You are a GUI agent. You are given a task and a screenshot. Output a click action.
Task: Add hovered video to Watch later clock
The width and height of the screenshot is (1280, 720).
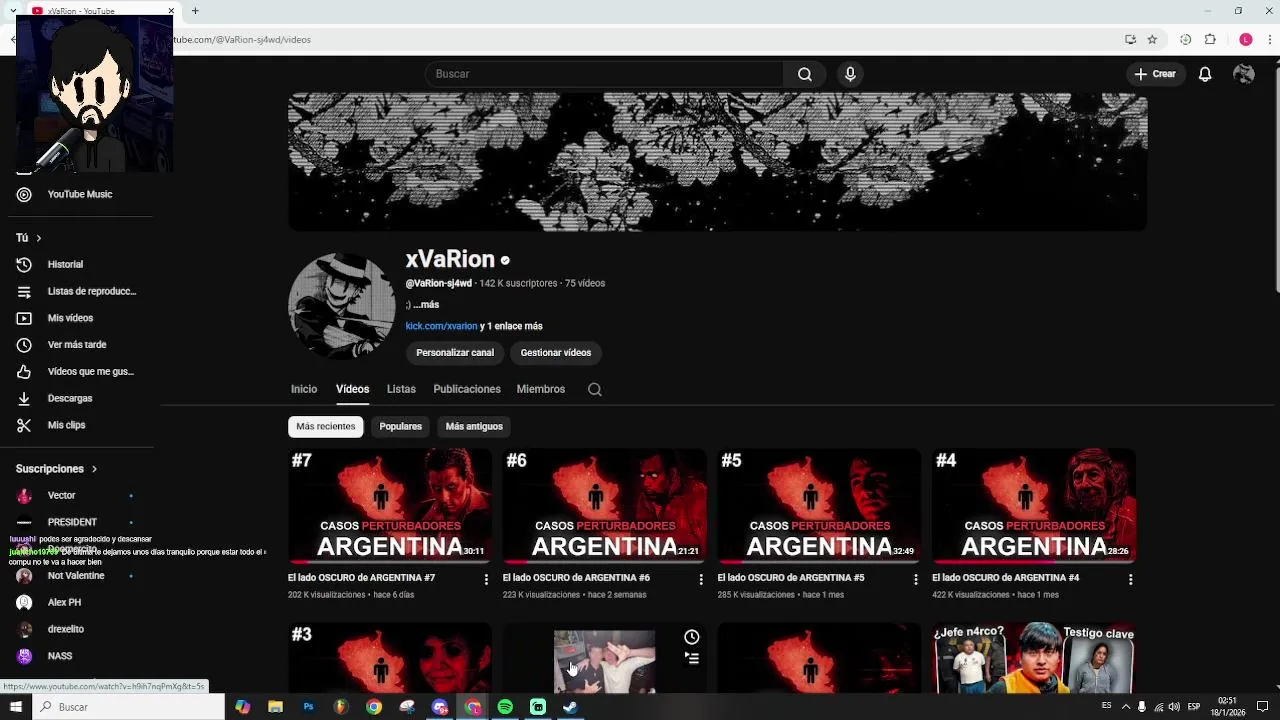click(x=691, y=637)
